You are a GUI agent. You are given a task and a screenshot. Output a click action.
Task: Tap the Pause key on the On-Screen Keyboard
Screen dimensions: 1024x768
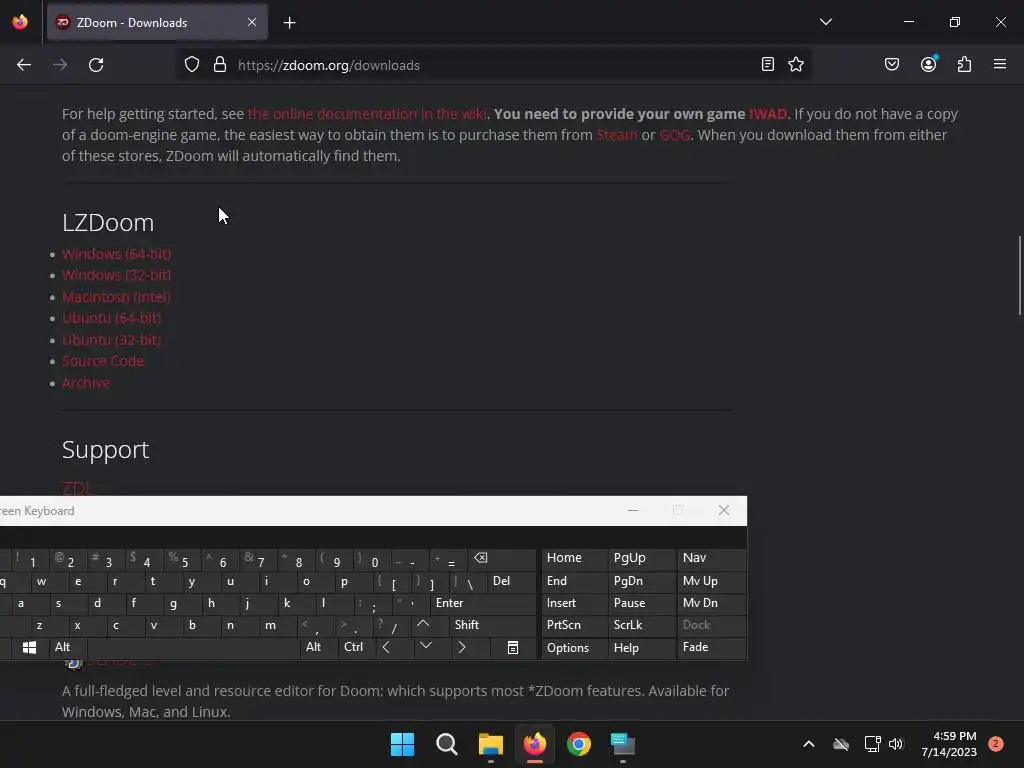click(x=641, y=603)
